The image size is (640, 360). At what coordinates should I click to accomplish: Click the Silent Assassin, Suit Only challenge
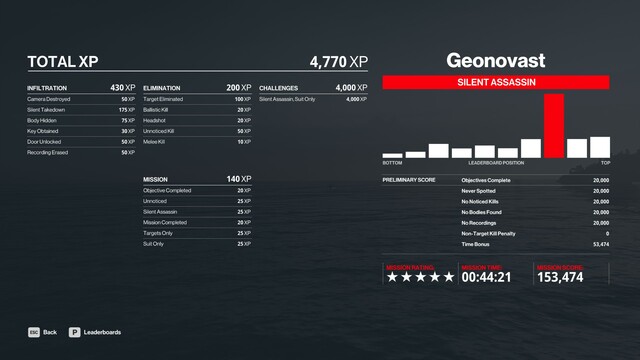click(x=313, y=99)
